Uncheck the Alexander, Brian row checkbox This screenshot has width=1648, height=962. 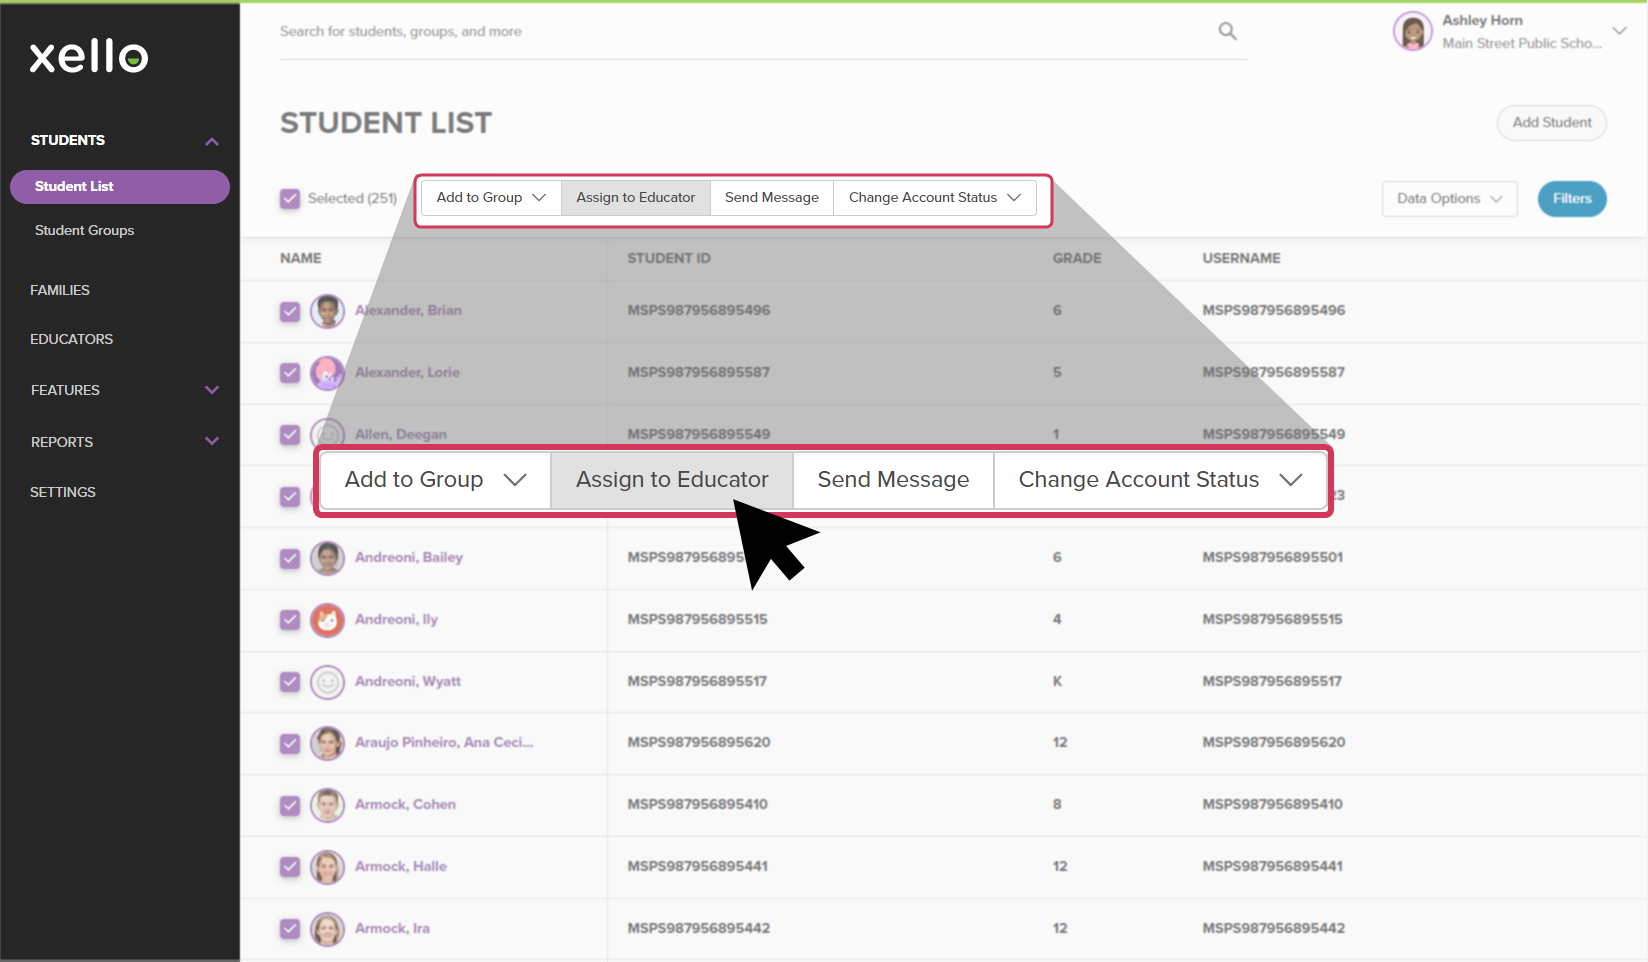pos(290,311)
